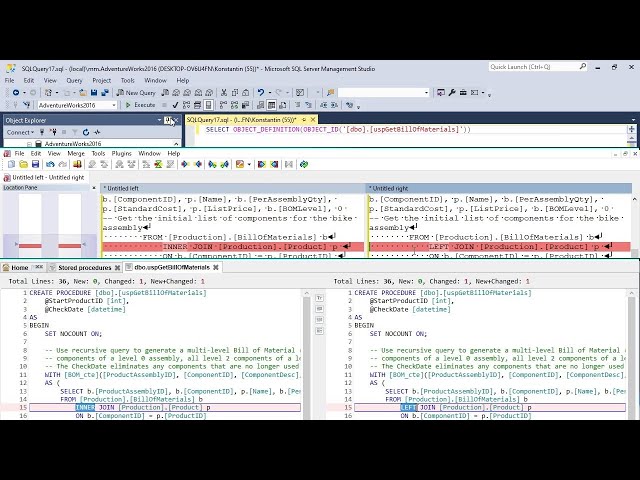Click WinMerge Open folder icon

(23, 164)
